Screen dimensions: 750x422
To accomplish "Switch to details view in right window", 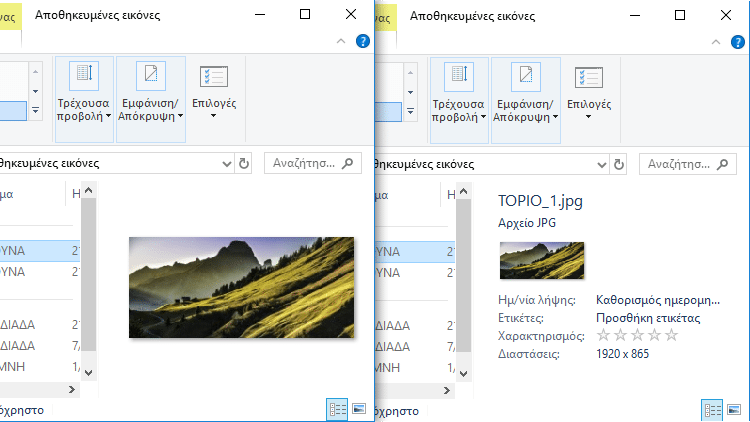I will (x=712, y=411).
